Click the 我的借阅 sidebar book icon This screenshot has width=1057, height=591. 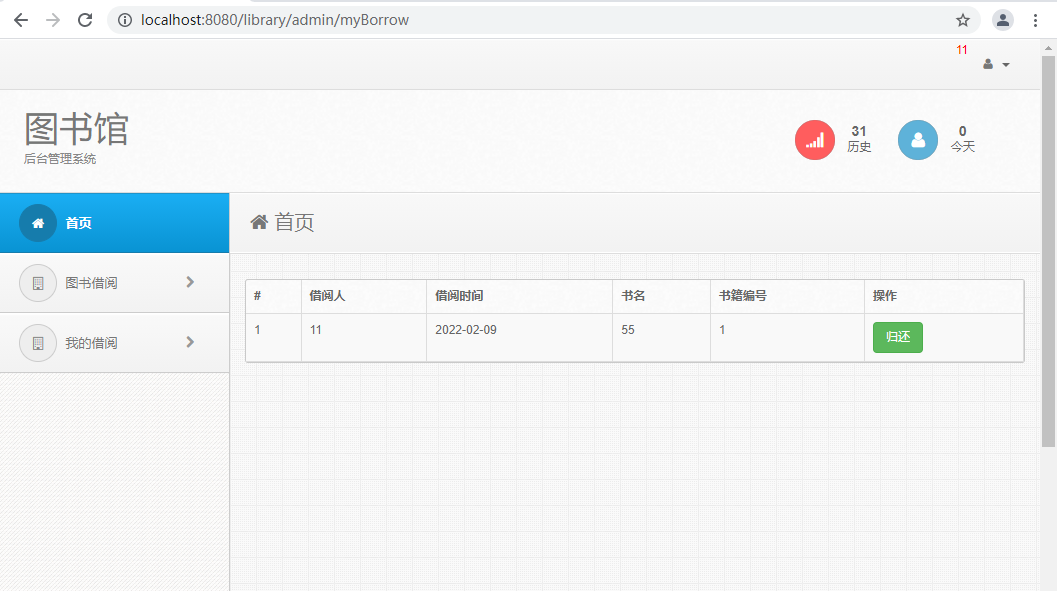point(38,343)
